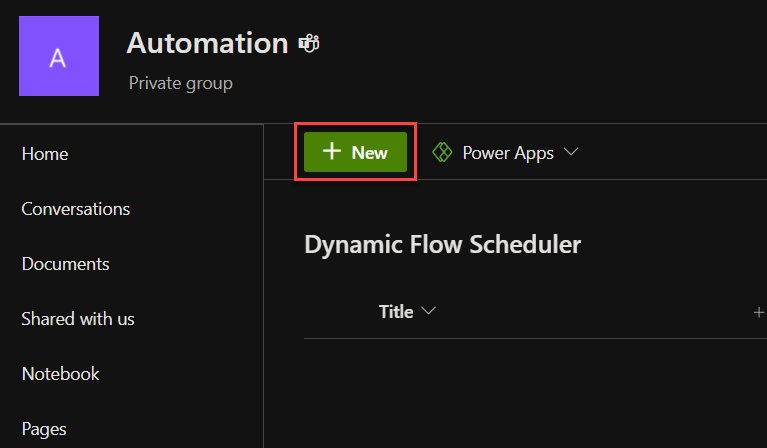Click the green New button text

point(369,153)
